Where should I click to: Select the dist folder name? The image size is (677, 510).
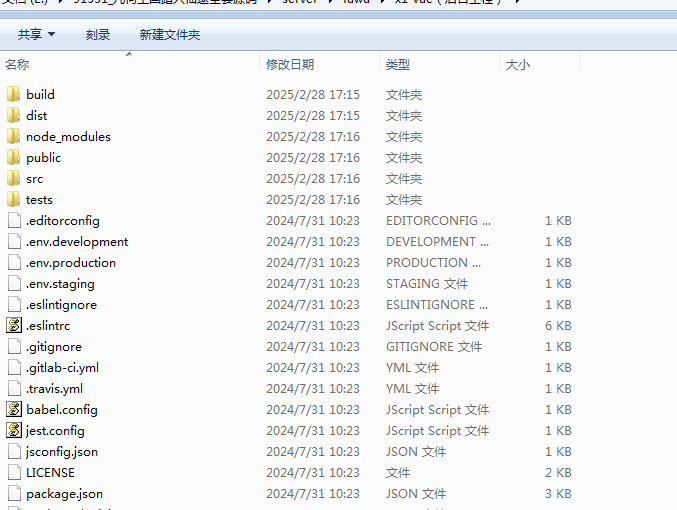pos(37,116)
